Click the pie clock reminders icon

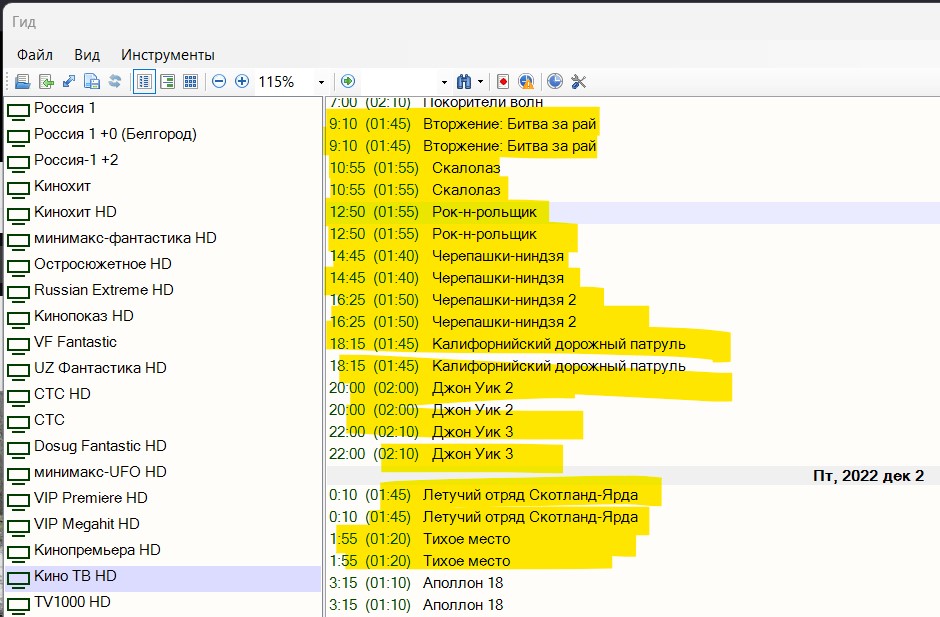[555, 82]
